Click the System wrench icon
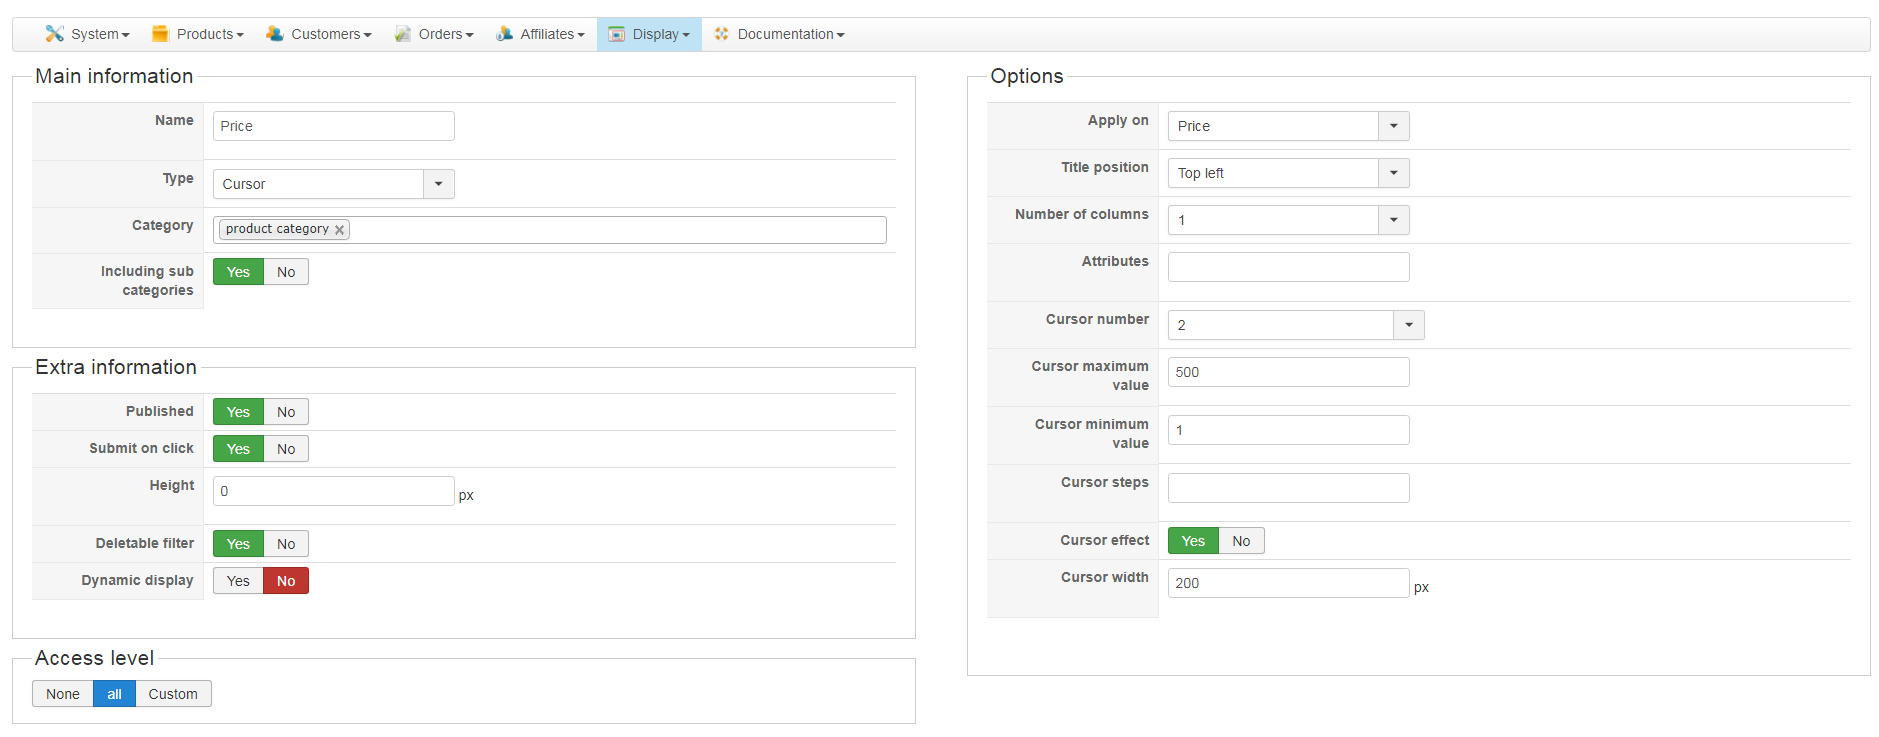This screenshot has width=1879, height=737. (54, 34)
